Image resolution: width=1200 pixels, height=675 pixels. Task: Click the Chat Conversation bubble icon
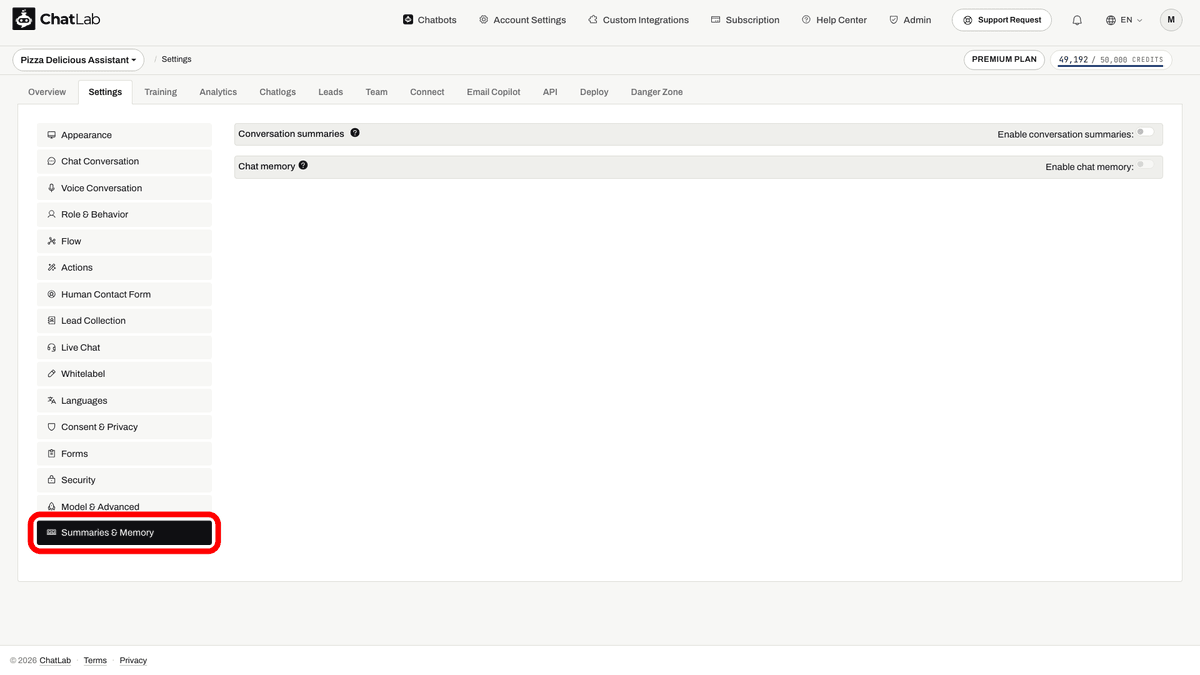[52, 161]
